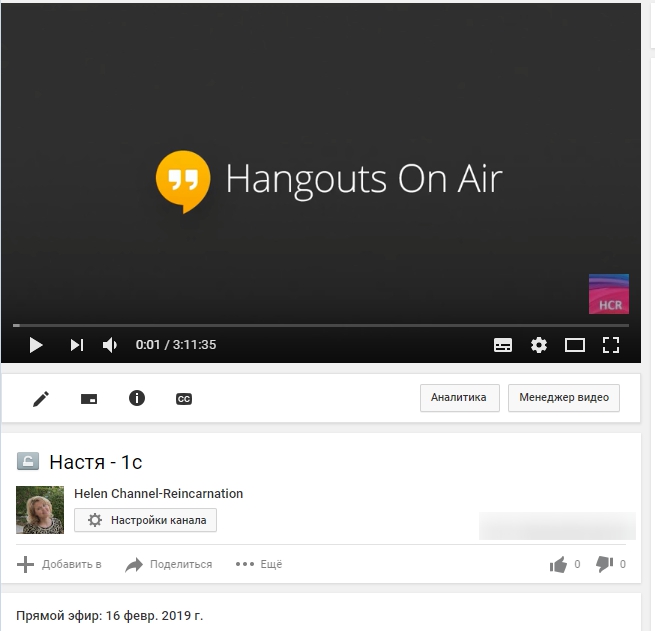
Task: Open the info icon below video
Action: coord(137,398)
